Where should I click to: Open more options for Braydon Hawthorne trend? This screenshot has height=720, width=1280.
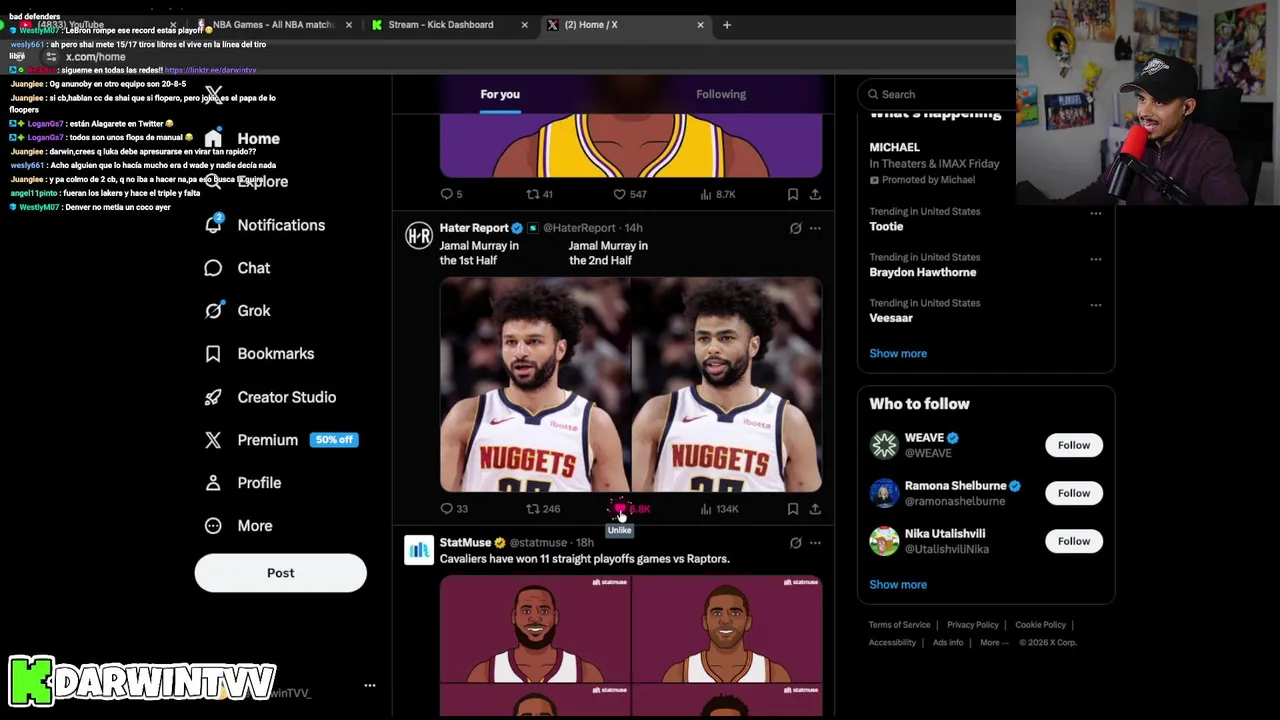[1096, 259]
